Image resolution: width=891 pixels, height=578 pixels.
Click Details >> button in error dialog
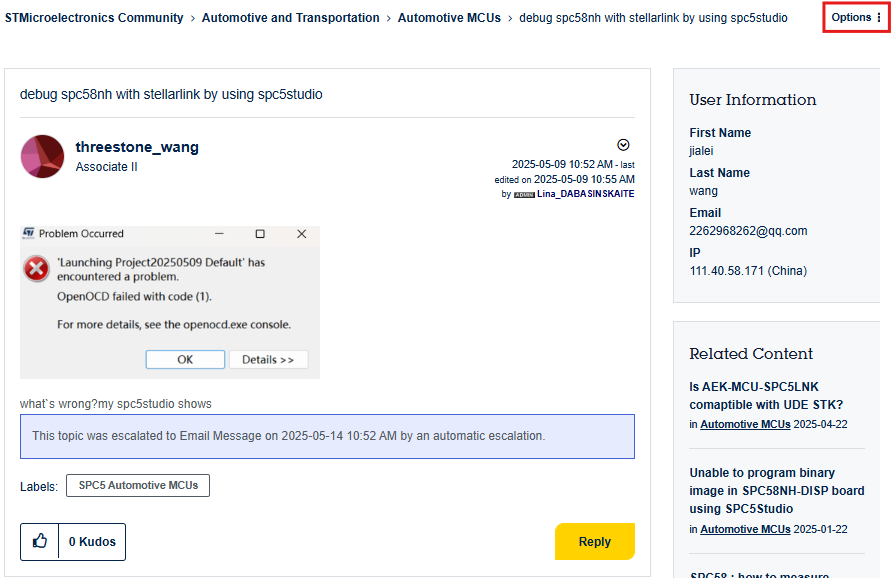268,360
